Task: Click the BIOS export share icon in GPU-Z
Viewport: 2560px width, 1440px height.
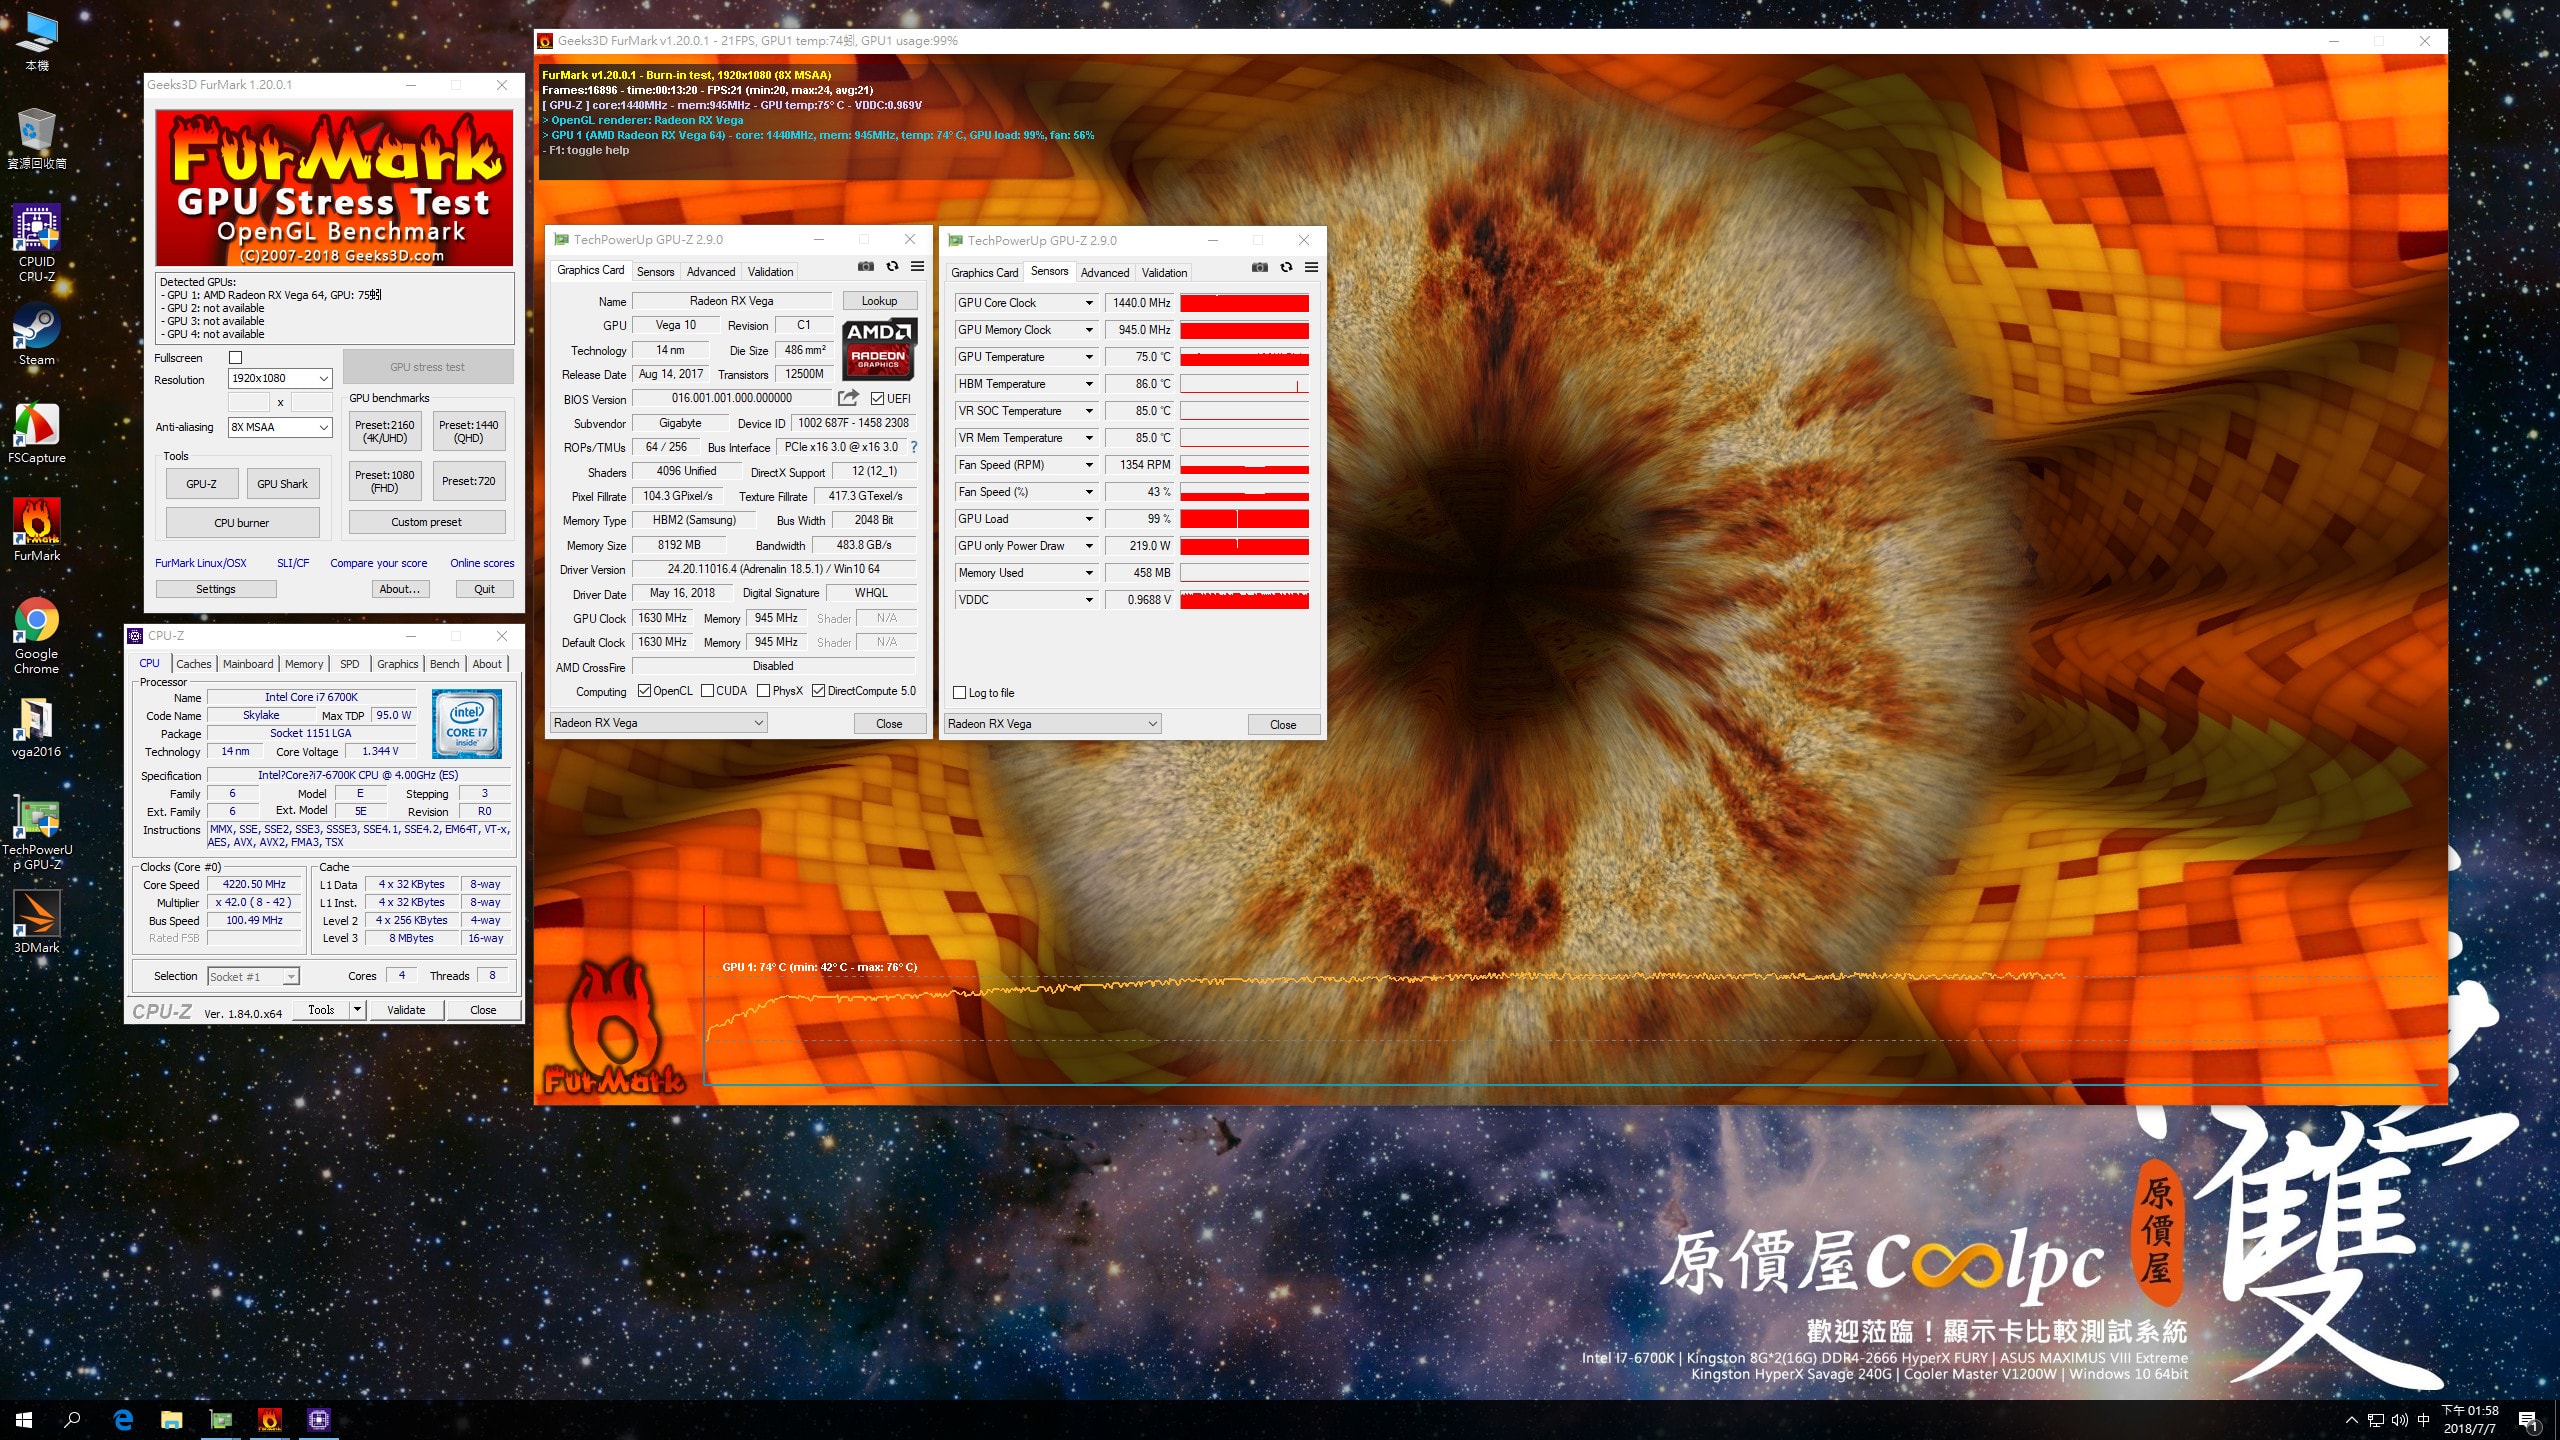Action: pos(848,398)
